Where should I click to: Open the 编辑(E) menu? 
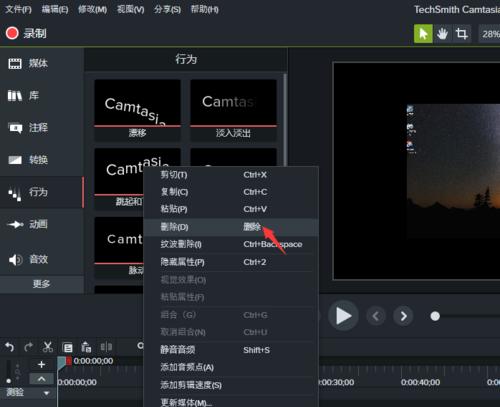[55, 9]
